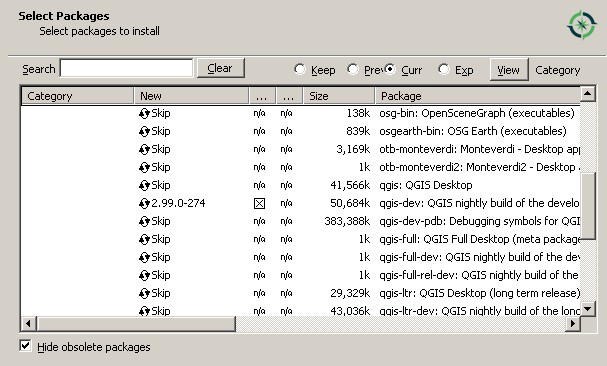Select the Prev radio option
The width and height of the screenshot is (607, 366).
pyautogui.click(x=352, y=69)
